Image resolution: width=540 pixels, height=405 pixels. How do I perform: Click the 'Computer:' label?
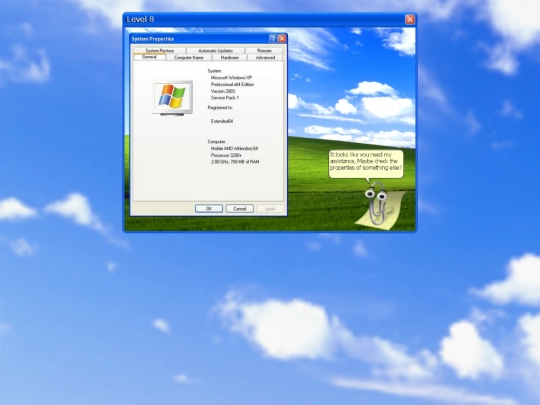217,142
